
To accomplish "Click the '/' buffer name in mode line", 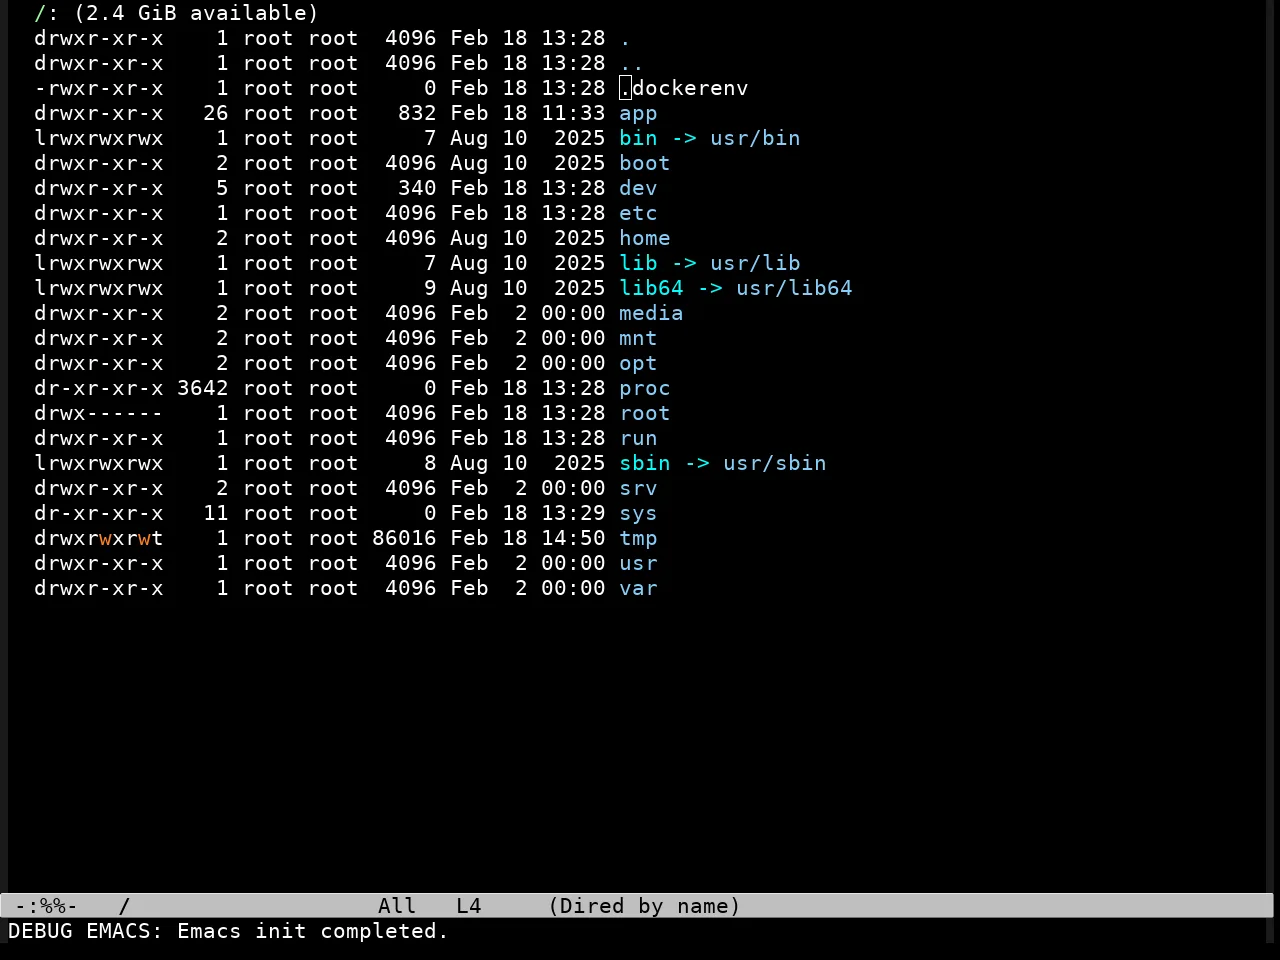I will 124,906.
